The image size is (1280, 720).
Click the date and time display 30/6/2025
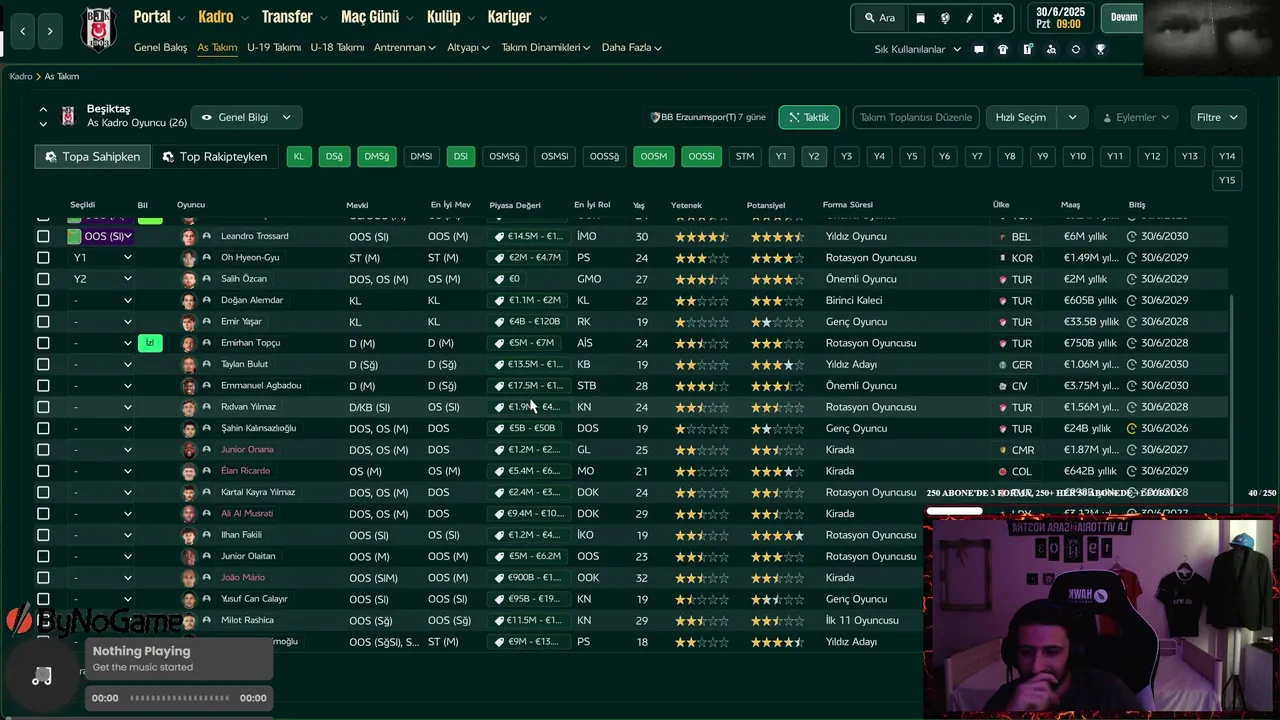coord(1061,18)
